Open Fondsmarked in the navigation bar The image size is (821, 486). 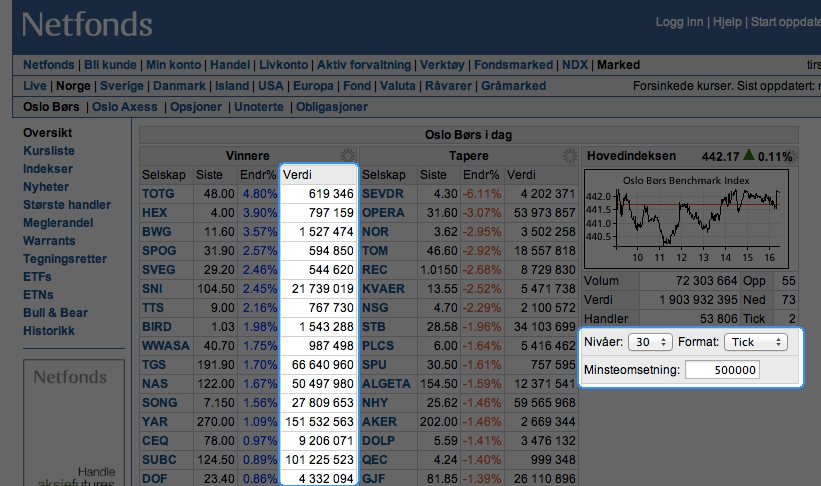(513, 65)
